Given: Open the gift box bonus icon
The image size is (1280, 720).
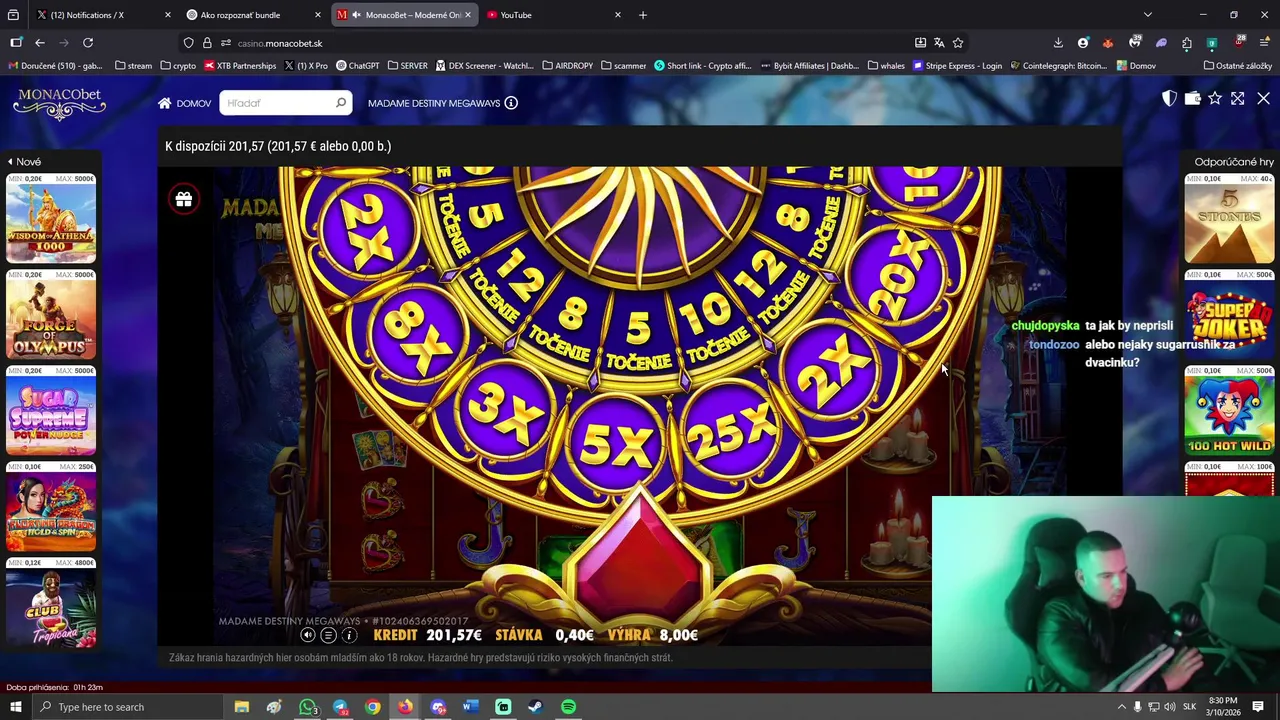Looking at the screenshot, I should tap(183, 199).
